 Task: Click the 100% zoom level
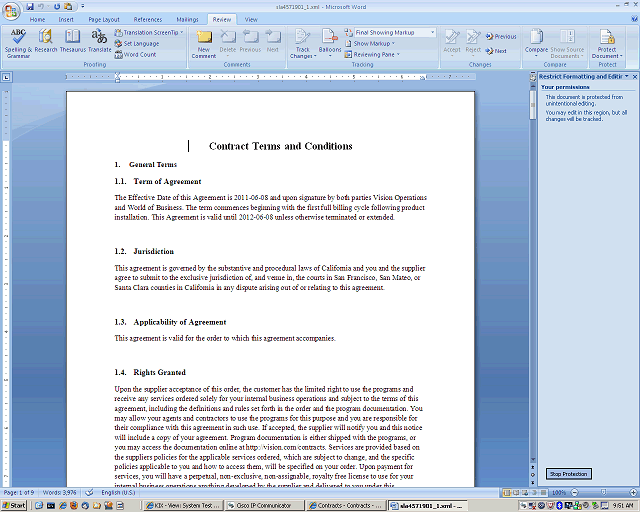[x=558, y=492]
